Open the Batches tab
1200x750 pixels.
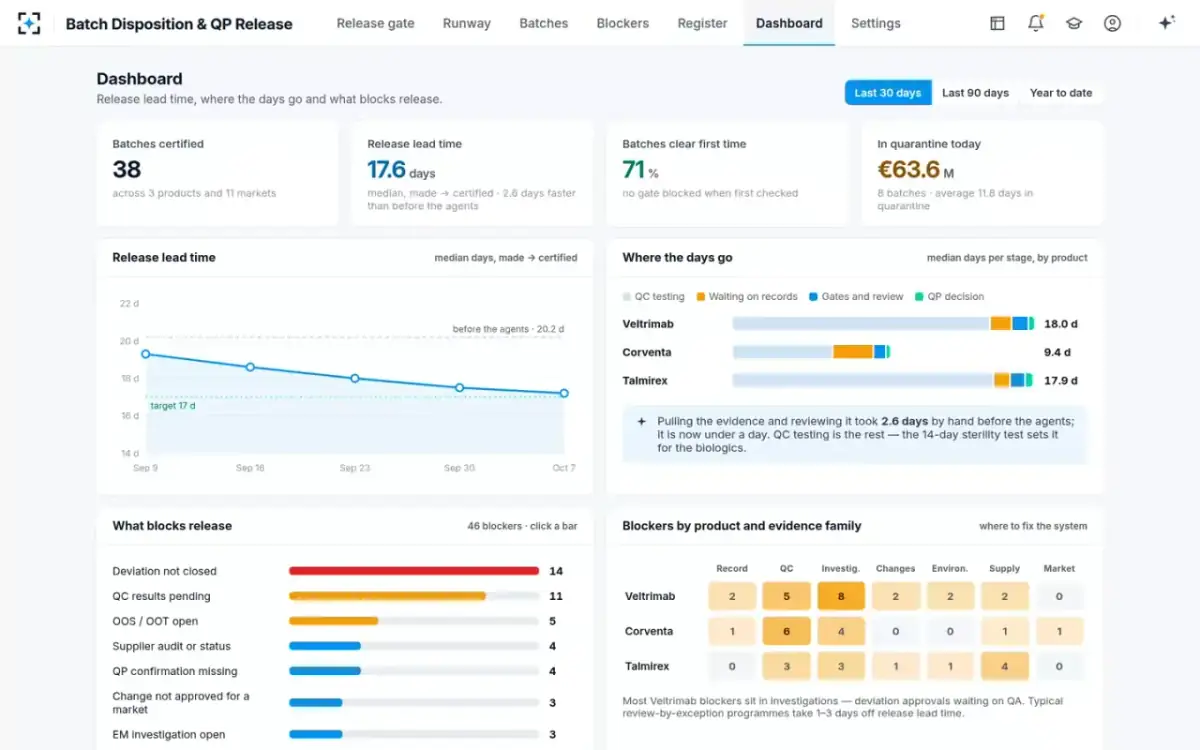[x=544, y=23]
